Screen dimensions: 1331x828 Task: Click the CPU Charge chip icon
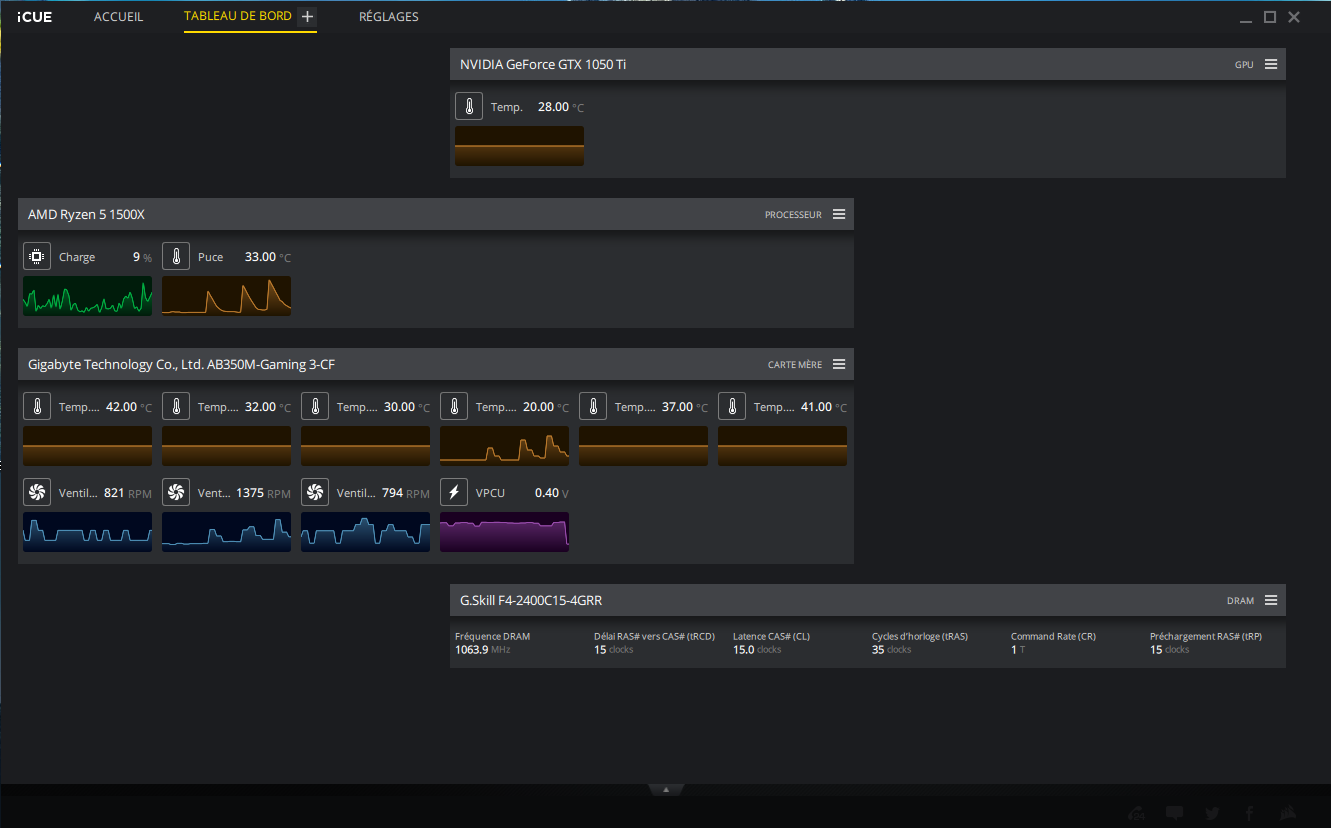pos(37,257)
